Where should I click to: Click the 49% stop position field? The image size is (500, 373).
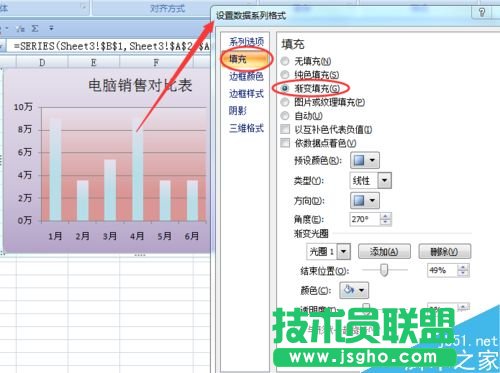443,270
